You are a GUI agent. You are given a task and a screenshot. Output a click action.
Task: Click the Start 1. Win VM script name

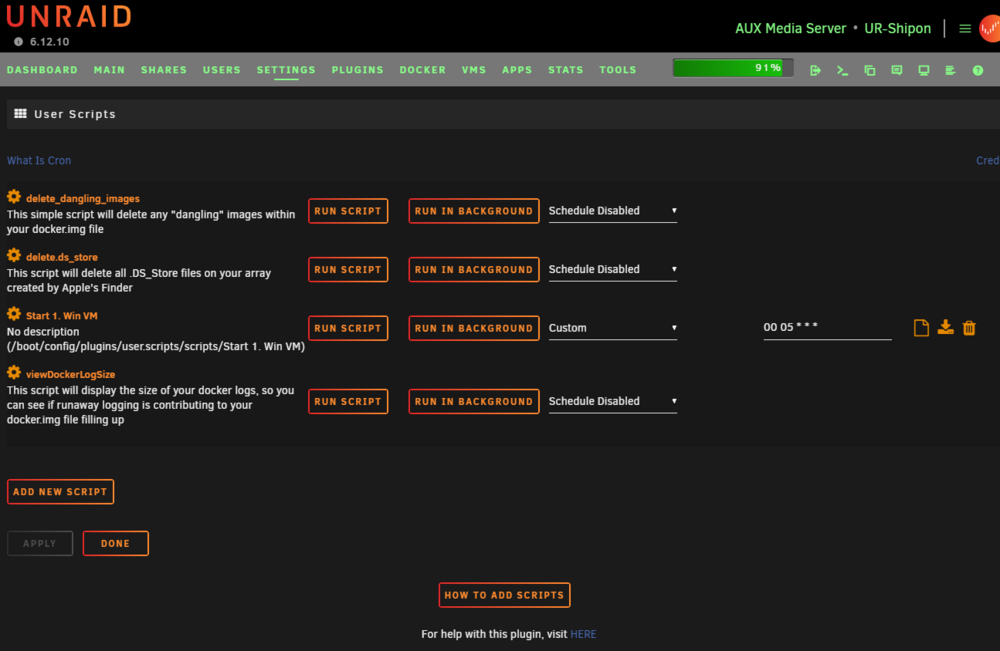point(62,316)
